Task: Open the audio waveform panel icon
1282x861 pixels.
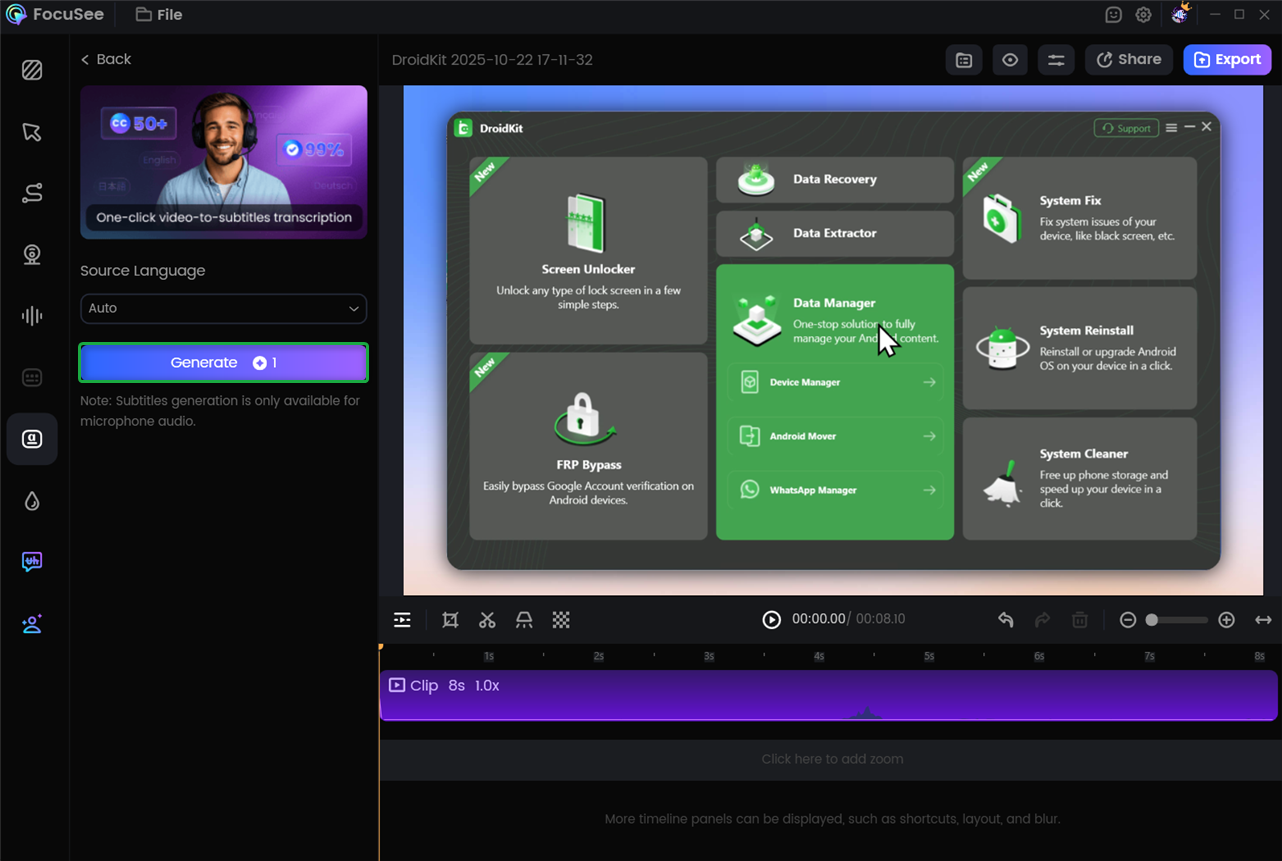Action: 32,316
